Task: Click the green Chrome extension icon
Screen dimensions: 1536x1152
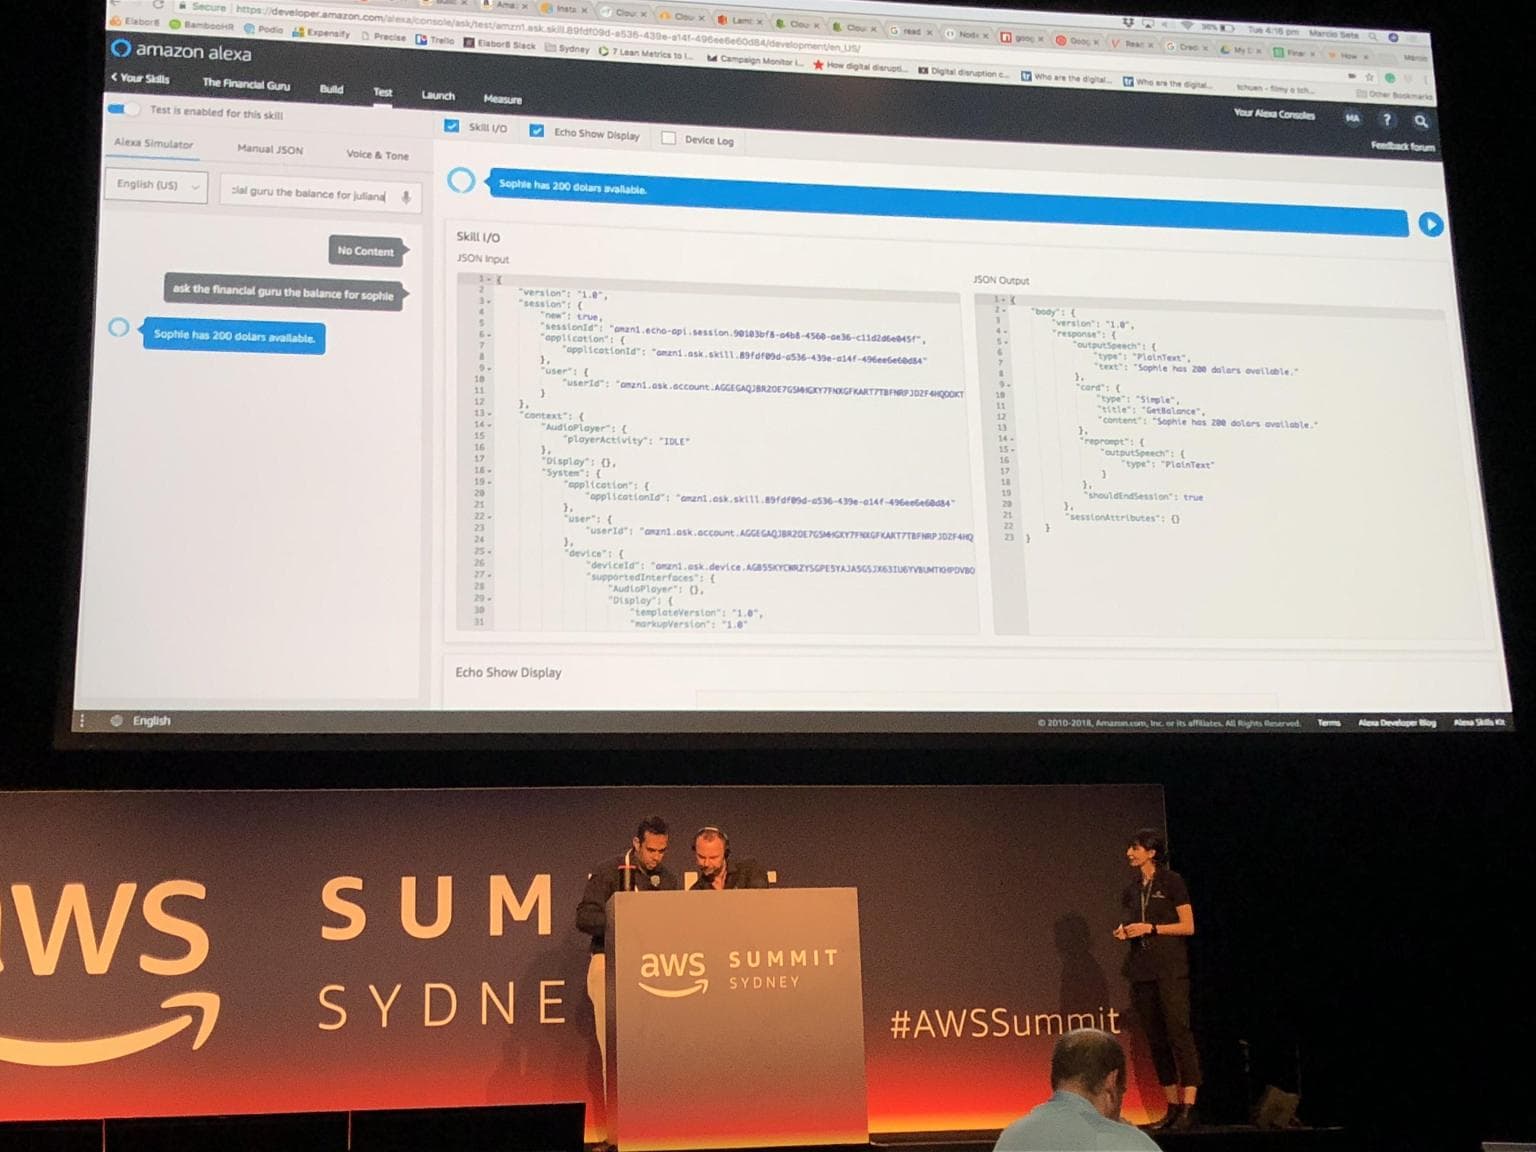Action: pyautogui.click(x=1389, y=77)
